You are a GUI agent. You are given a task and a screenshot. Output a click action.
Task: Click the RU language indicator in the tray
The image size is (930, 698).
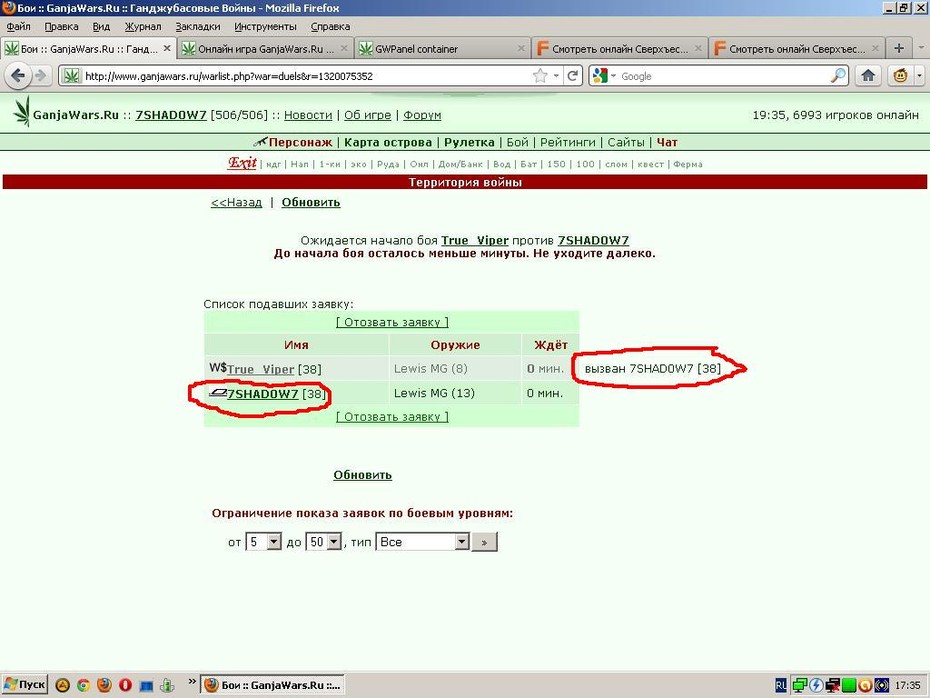click(781, 686)
